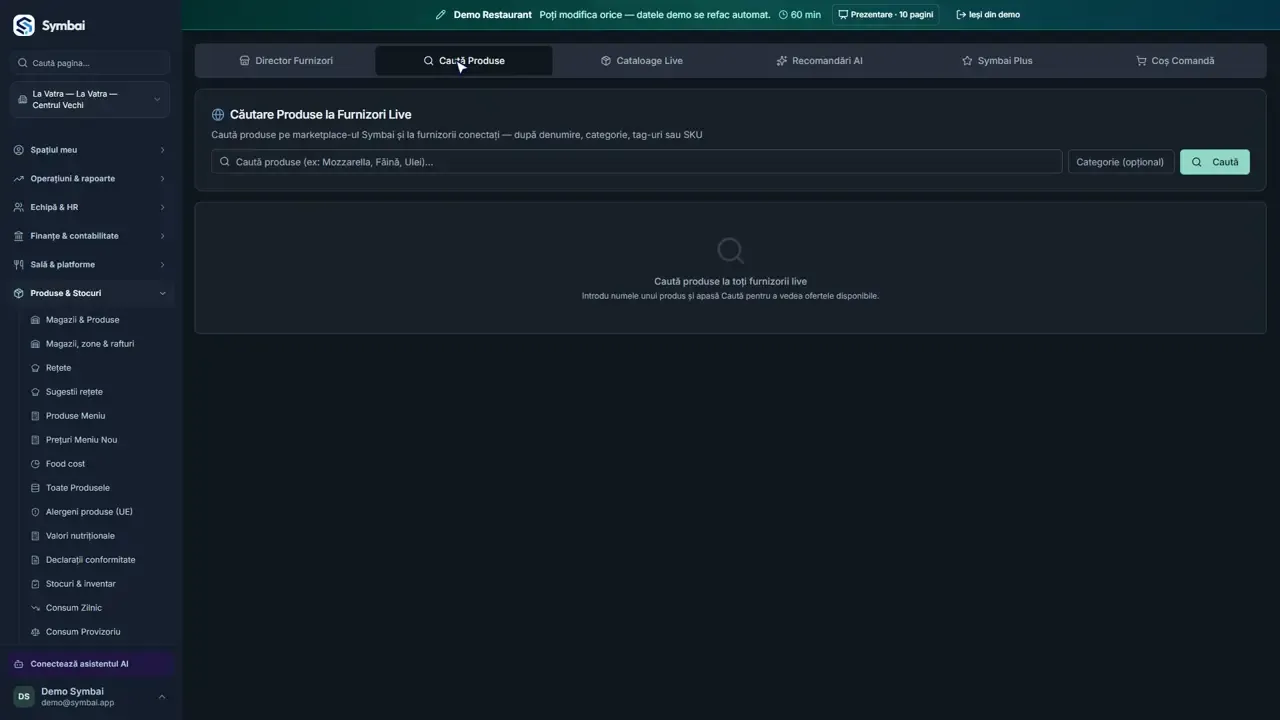
Task: Click the Director Furnizori store icon
Action: (245, 61)
